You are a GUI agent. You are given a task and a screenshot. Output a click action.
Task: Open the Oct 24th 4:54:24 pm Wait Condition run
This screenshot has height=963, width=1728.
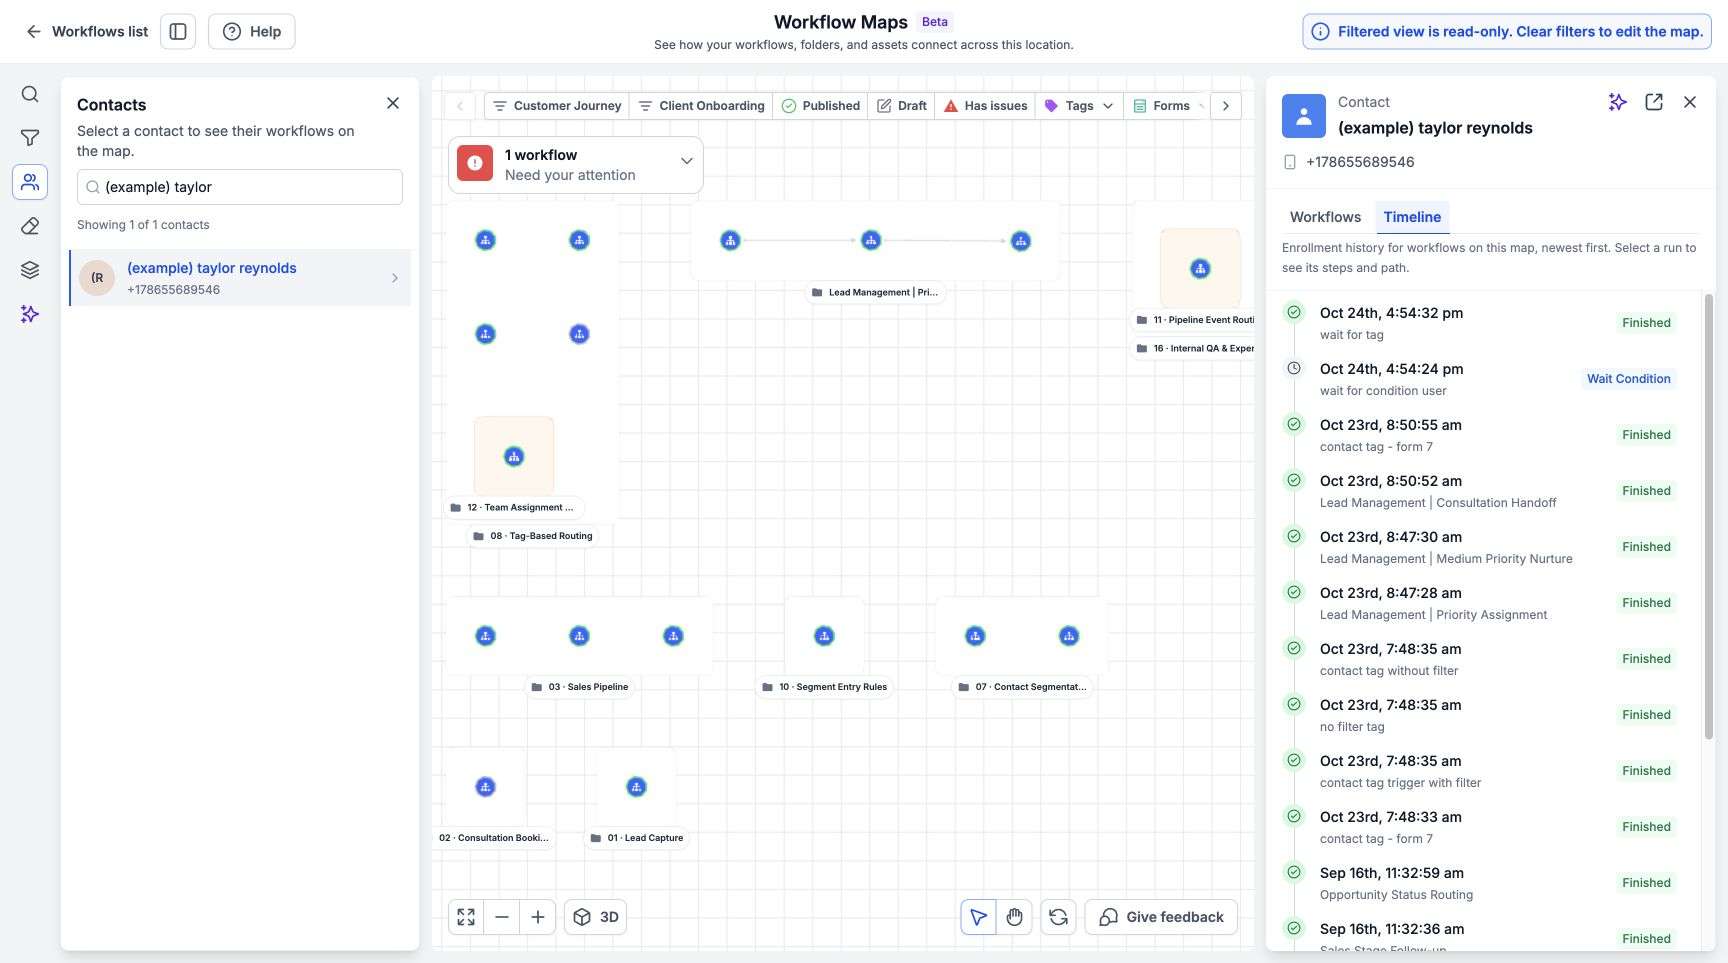click(1482, 379)
